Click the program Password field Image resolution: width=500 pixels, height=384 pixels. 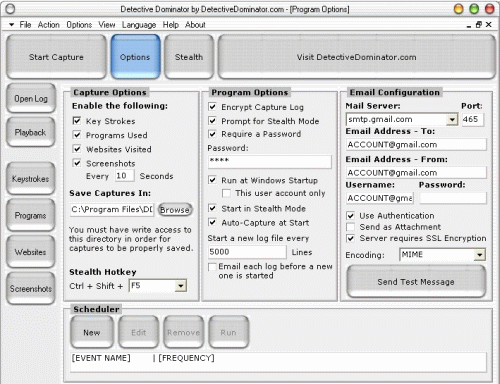pyautogui.click(x=270, y=161)
